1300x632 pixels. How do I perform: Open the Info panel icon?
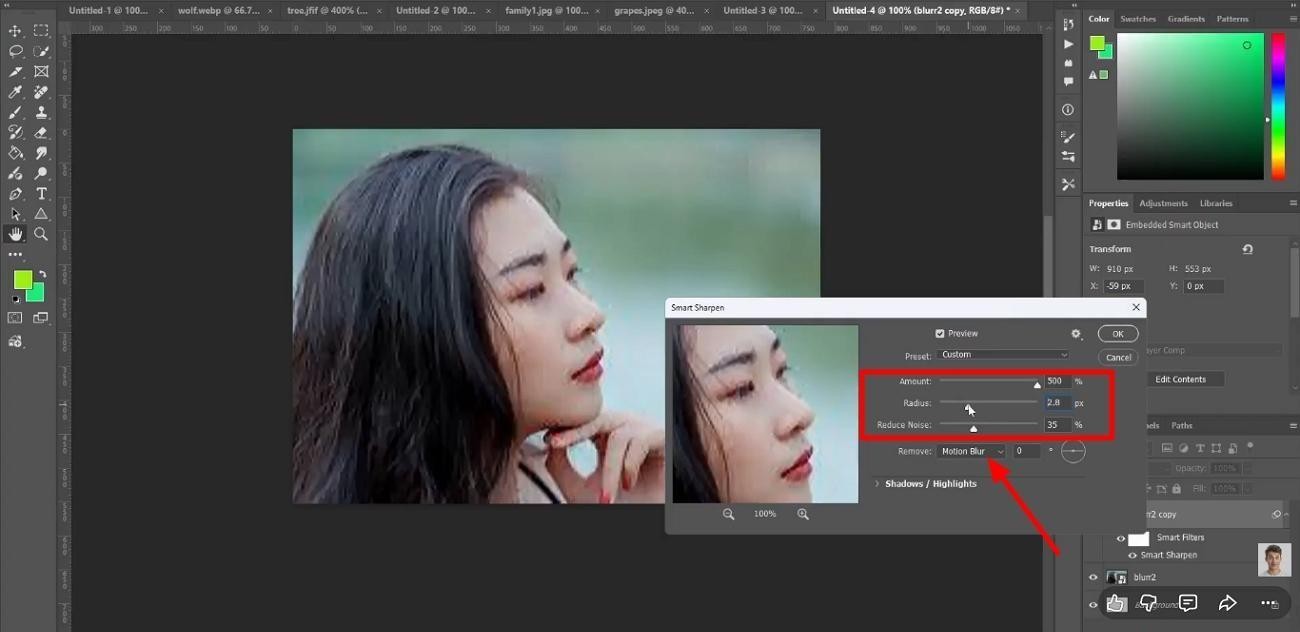click(1068, 110)
